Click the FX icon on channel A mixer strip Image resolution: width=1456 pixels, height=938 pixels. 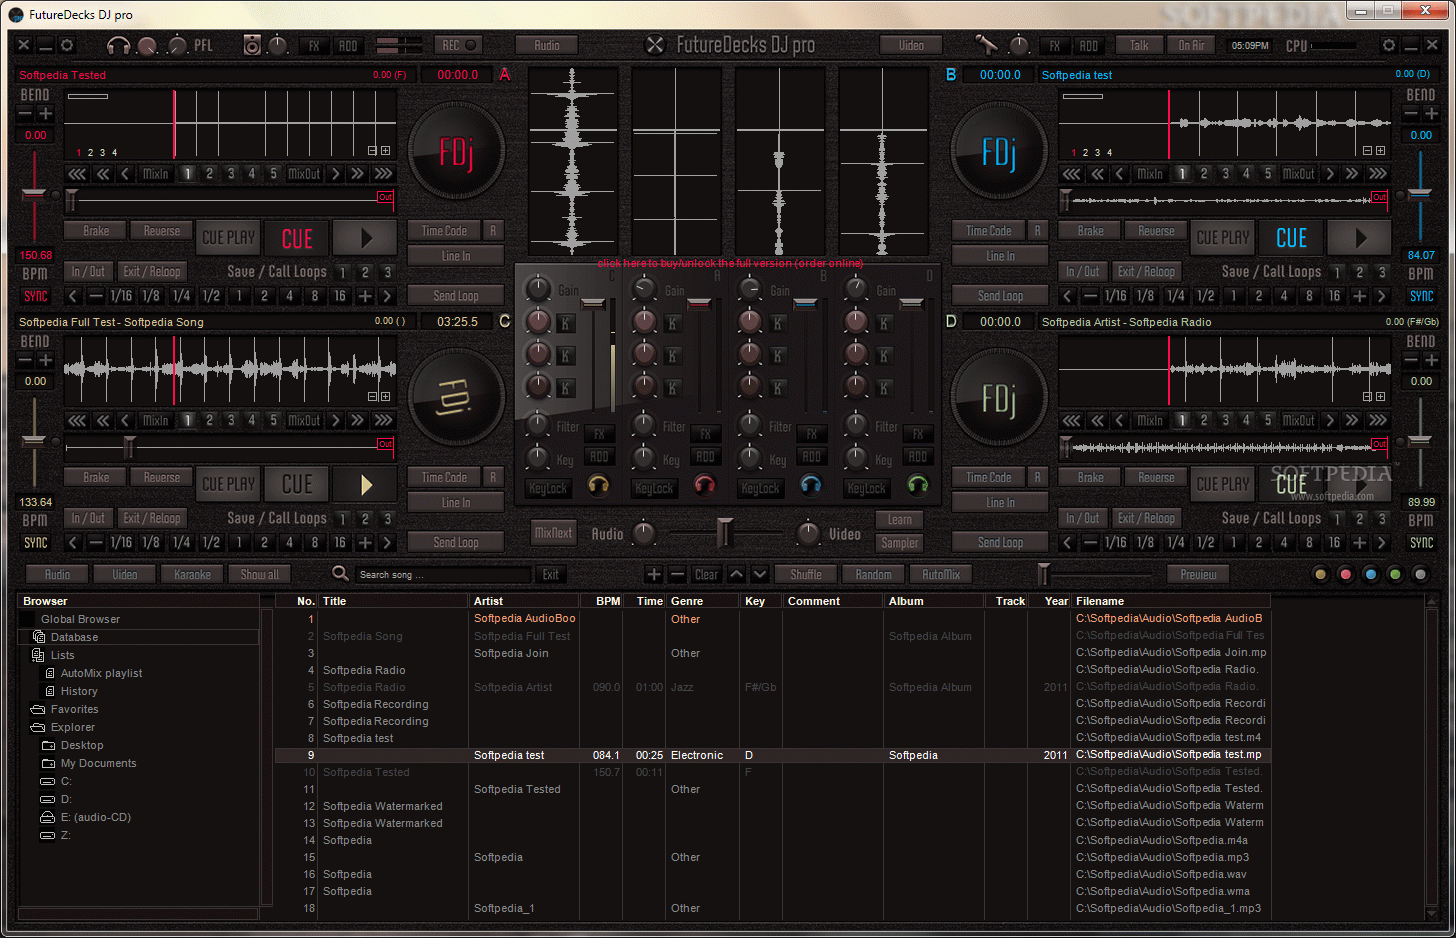(x=705, y=433)
